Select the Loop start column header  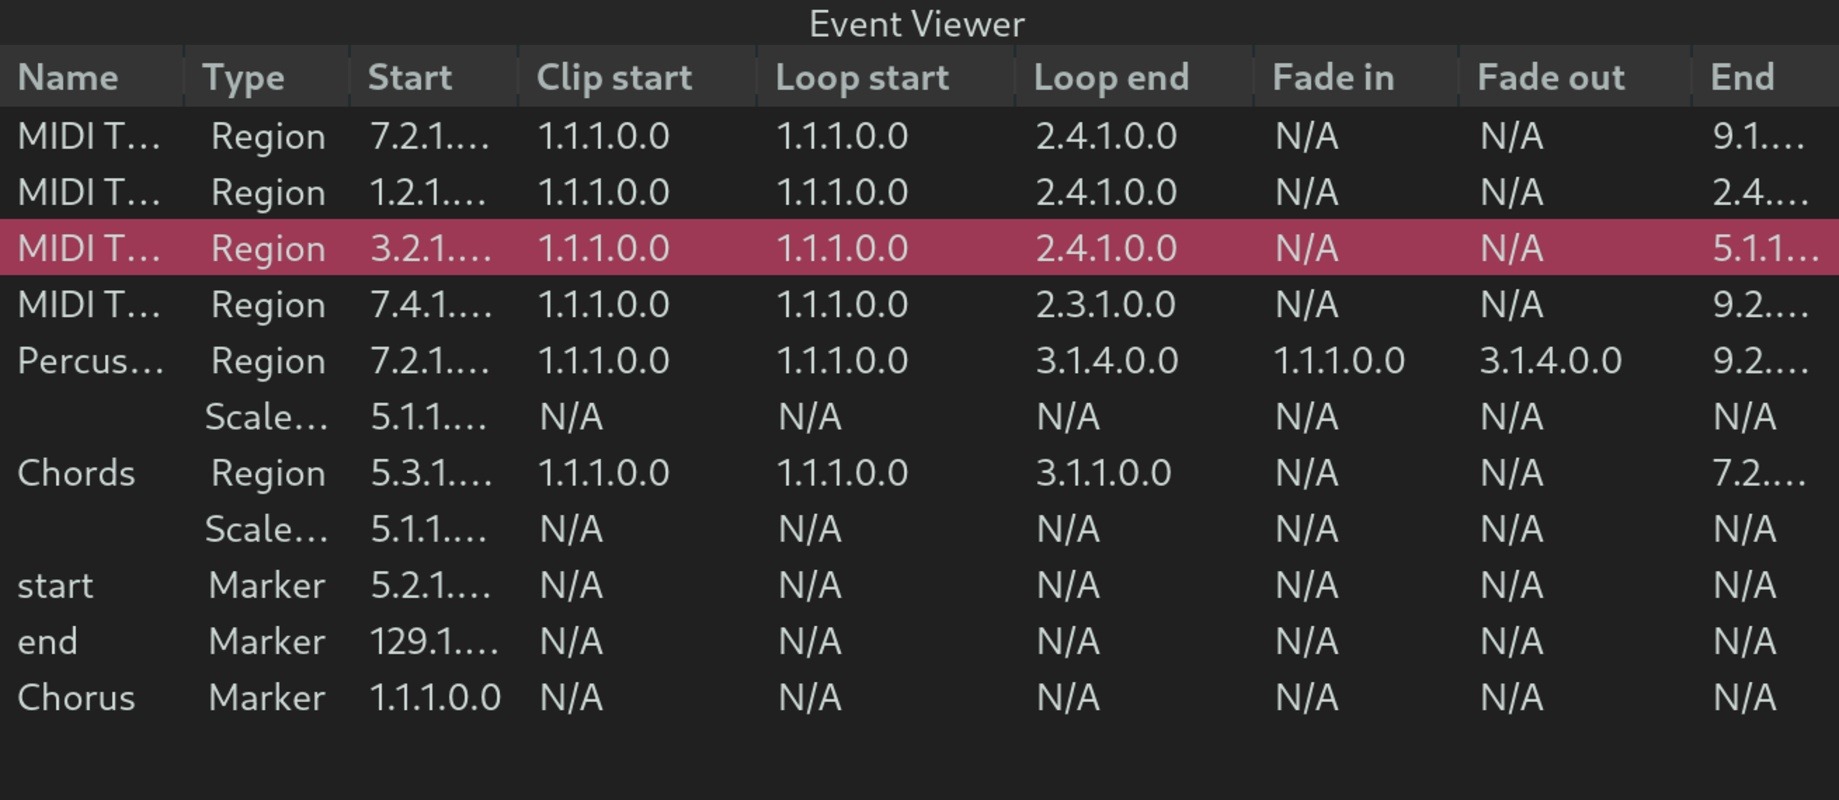click(886, 77)
